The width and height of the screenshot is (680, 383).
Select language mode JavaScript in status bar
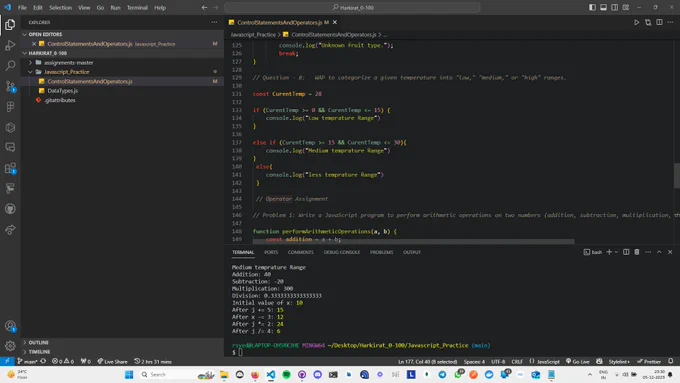pos(548,361)
